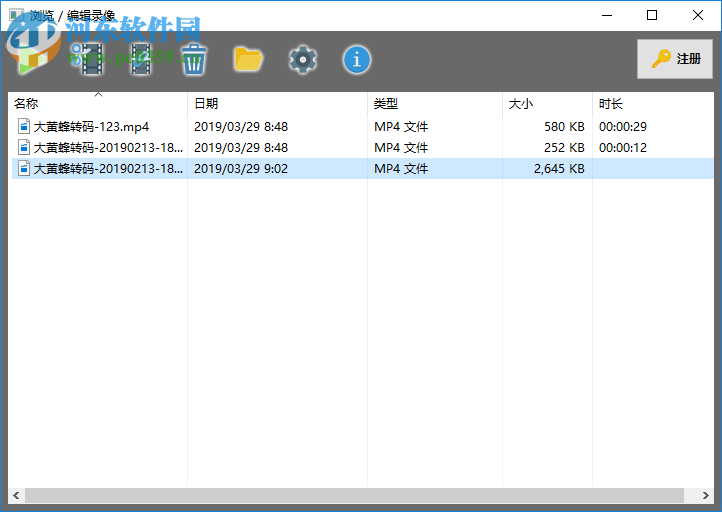This screenshot has height=512, width=722.
Task: Show info with the blue information icon
Action: pyautogui.click(x=356, y=59)
